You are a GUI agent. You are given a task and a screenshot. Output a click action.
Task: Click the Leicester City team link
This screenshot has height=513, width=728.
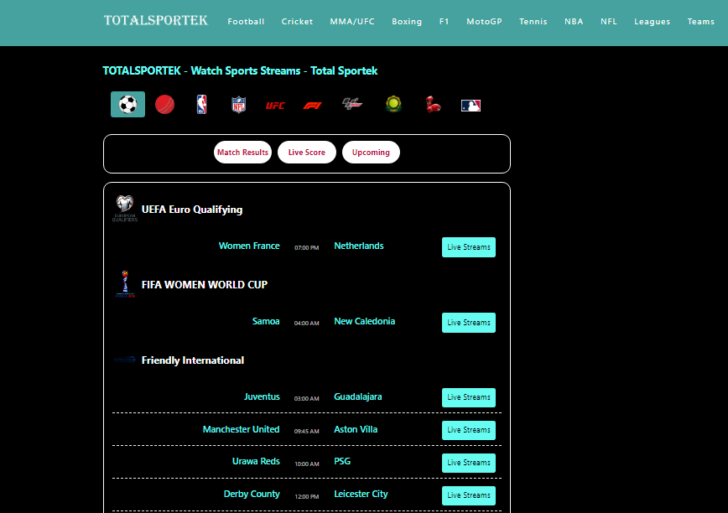click(x=361, y=494)
